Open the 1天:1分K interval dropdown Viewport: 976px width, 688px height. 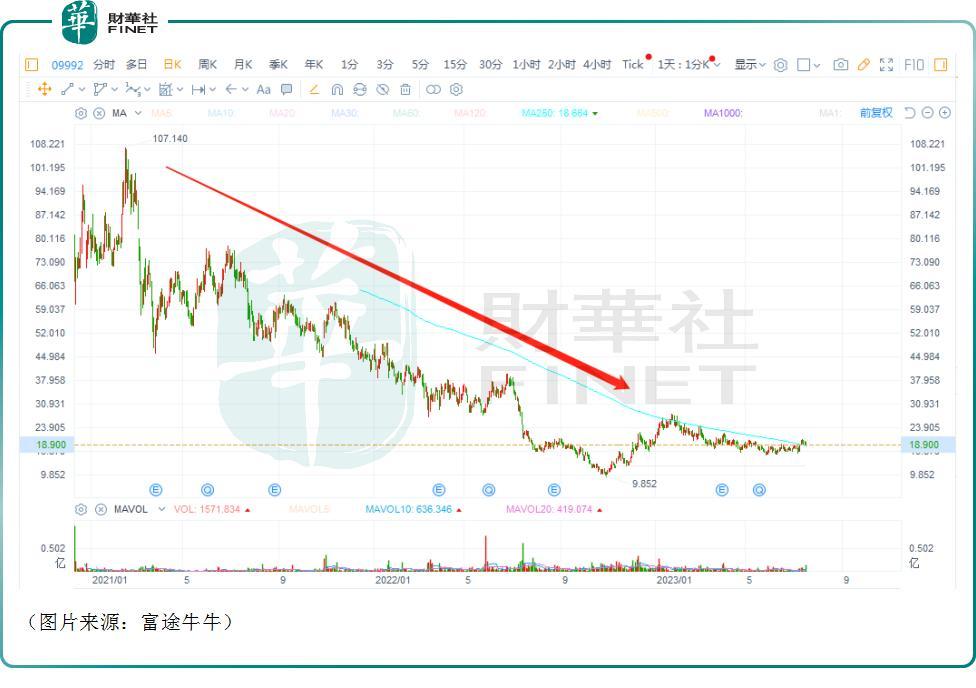(x=690, y=63)
